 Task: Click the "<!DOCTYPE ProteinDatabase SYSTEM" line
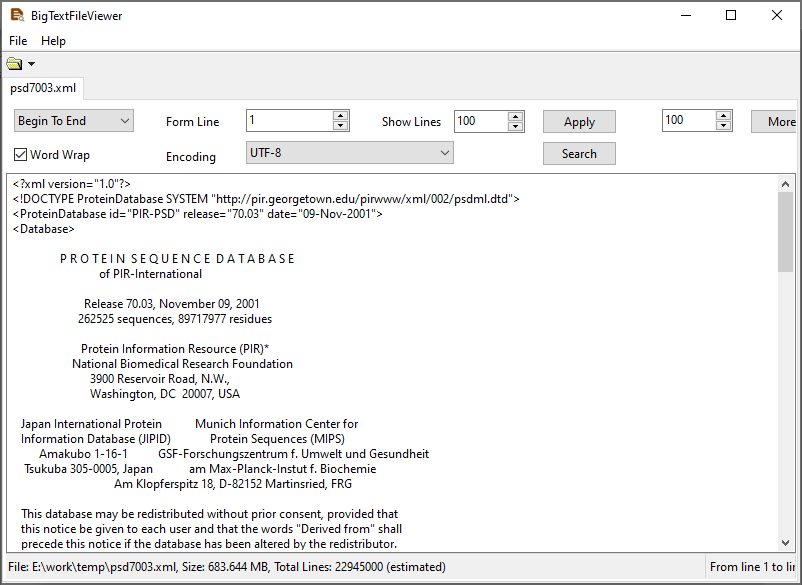point(266,199)
